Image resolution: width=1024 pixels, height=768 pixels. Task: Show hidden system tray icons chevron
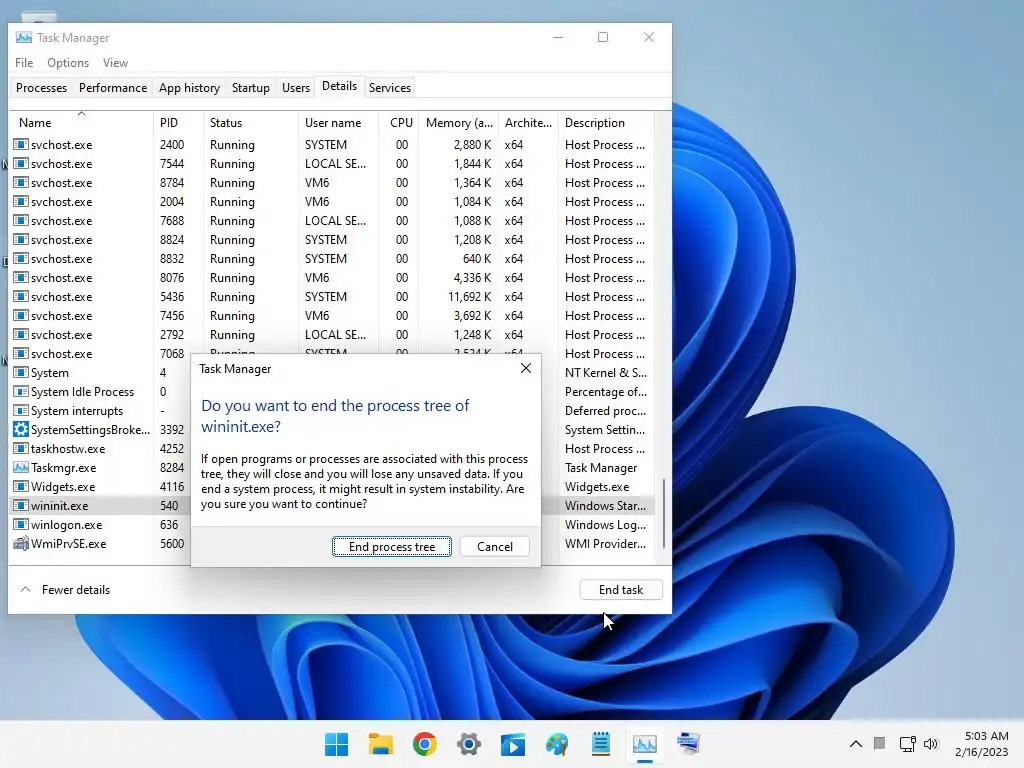[856, 744]
